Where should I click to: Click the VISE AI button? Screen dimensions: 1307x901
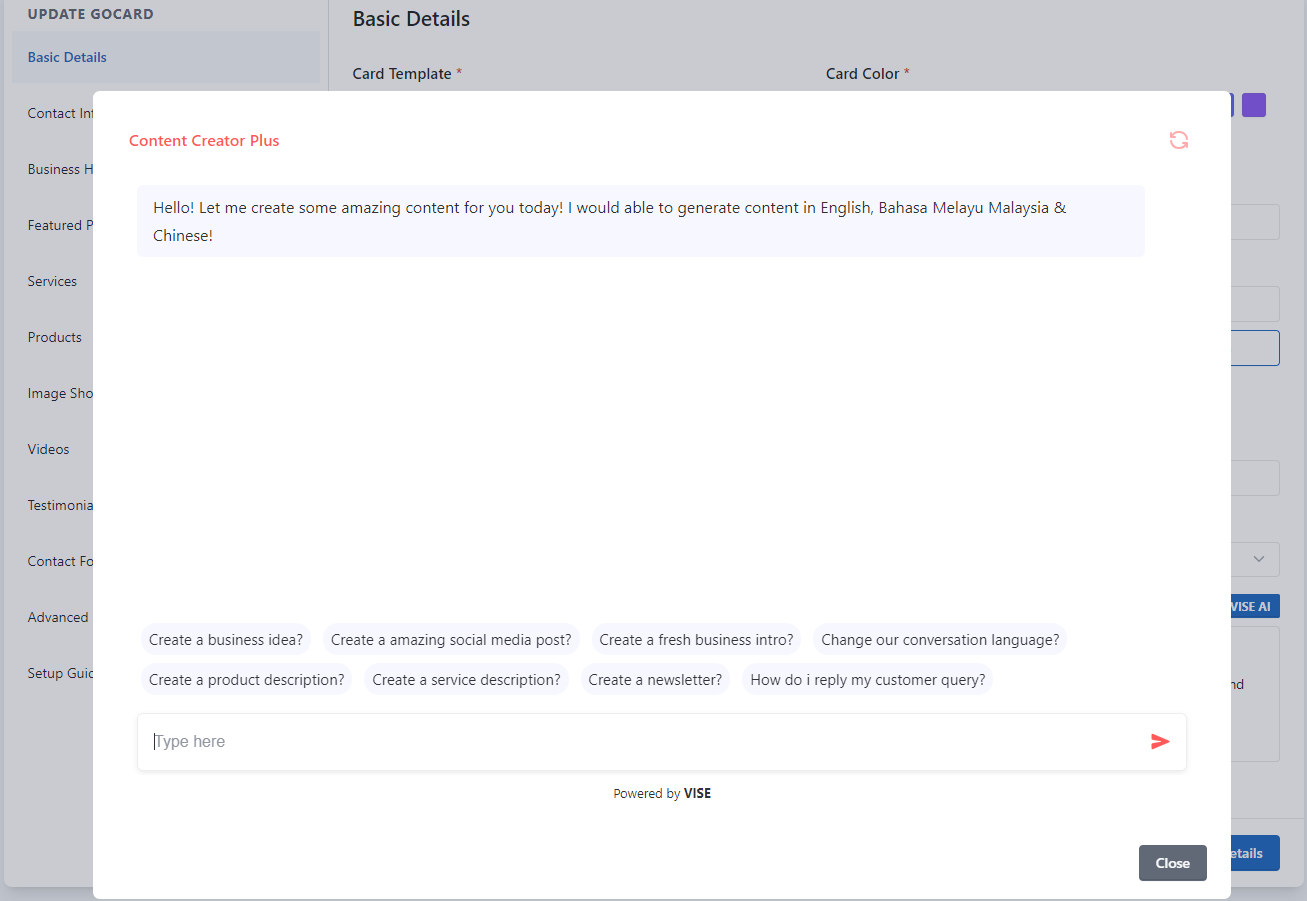[x=1254, y=606]
